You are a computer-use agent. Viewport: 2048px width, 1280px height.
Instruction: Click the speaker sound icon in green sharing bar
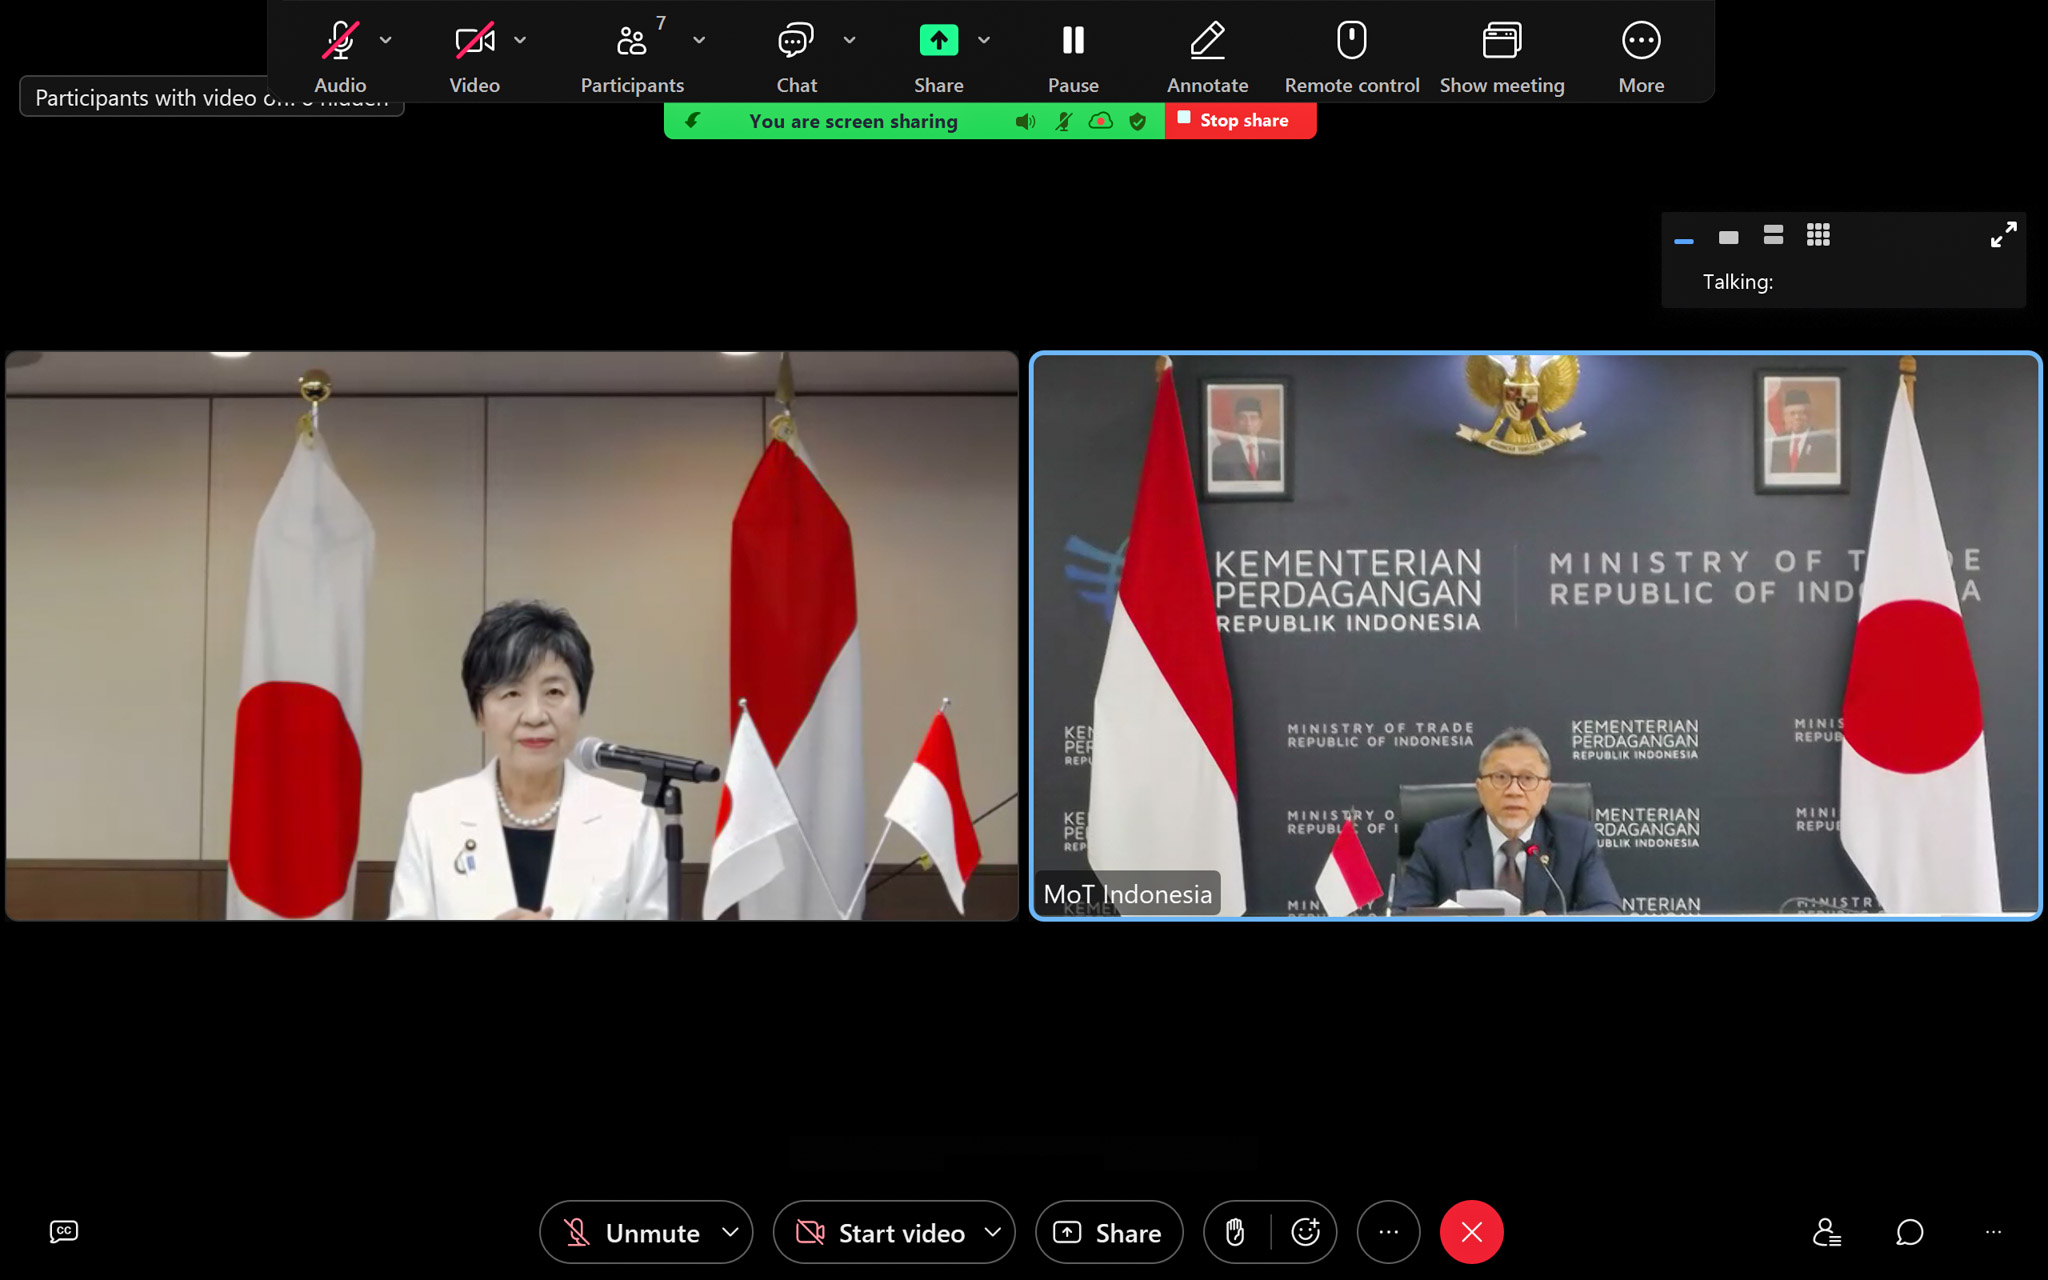[x=1025, y=121]
